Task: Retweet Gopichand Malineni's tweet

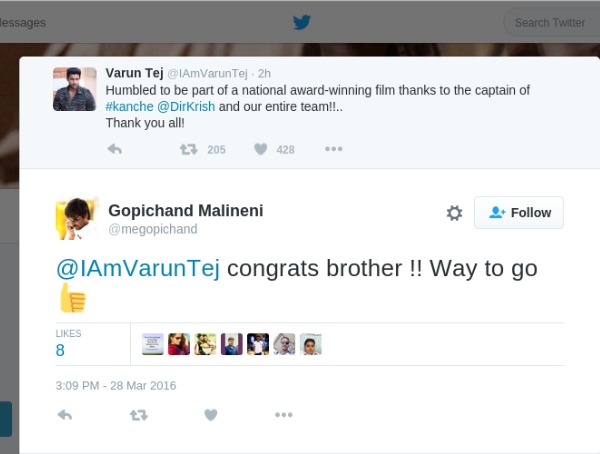Action: [138, 414]
